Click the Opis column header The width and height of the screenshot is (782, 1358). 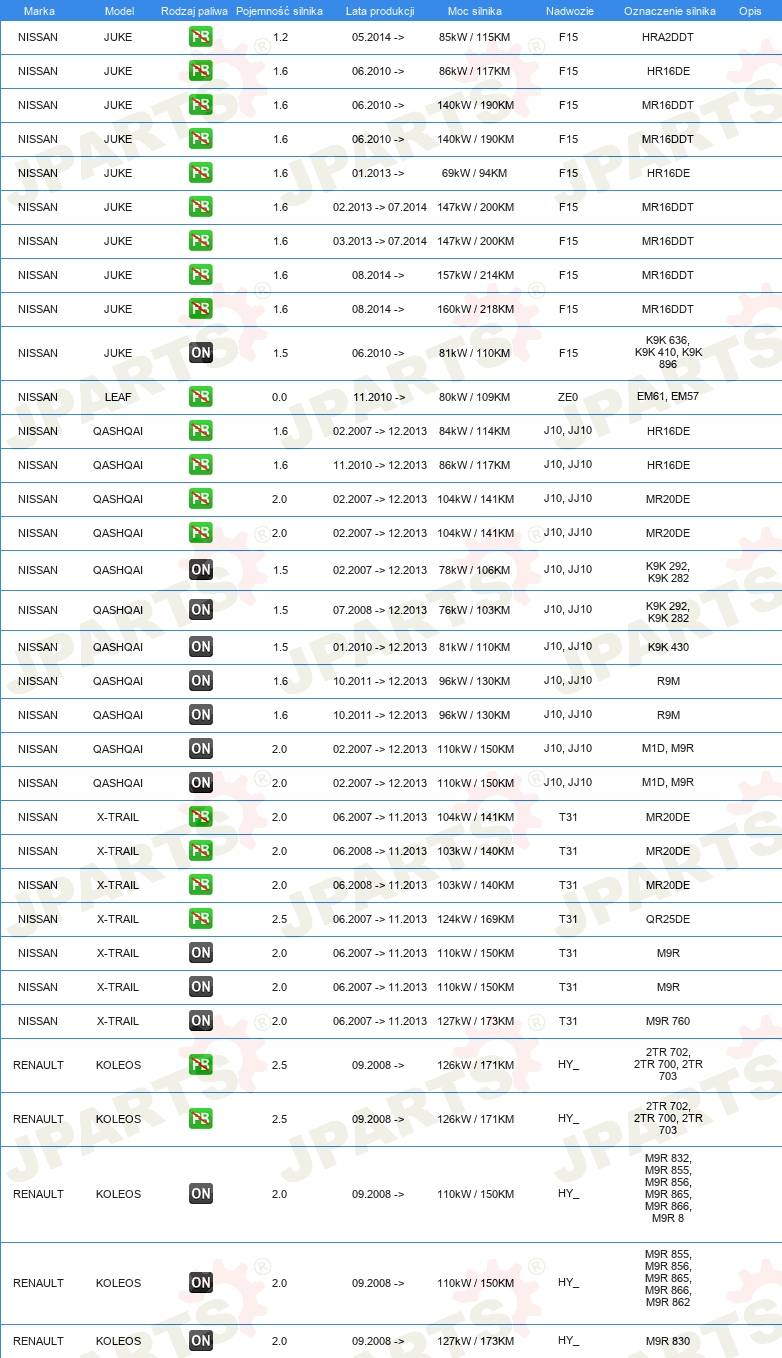pos(750,11)
